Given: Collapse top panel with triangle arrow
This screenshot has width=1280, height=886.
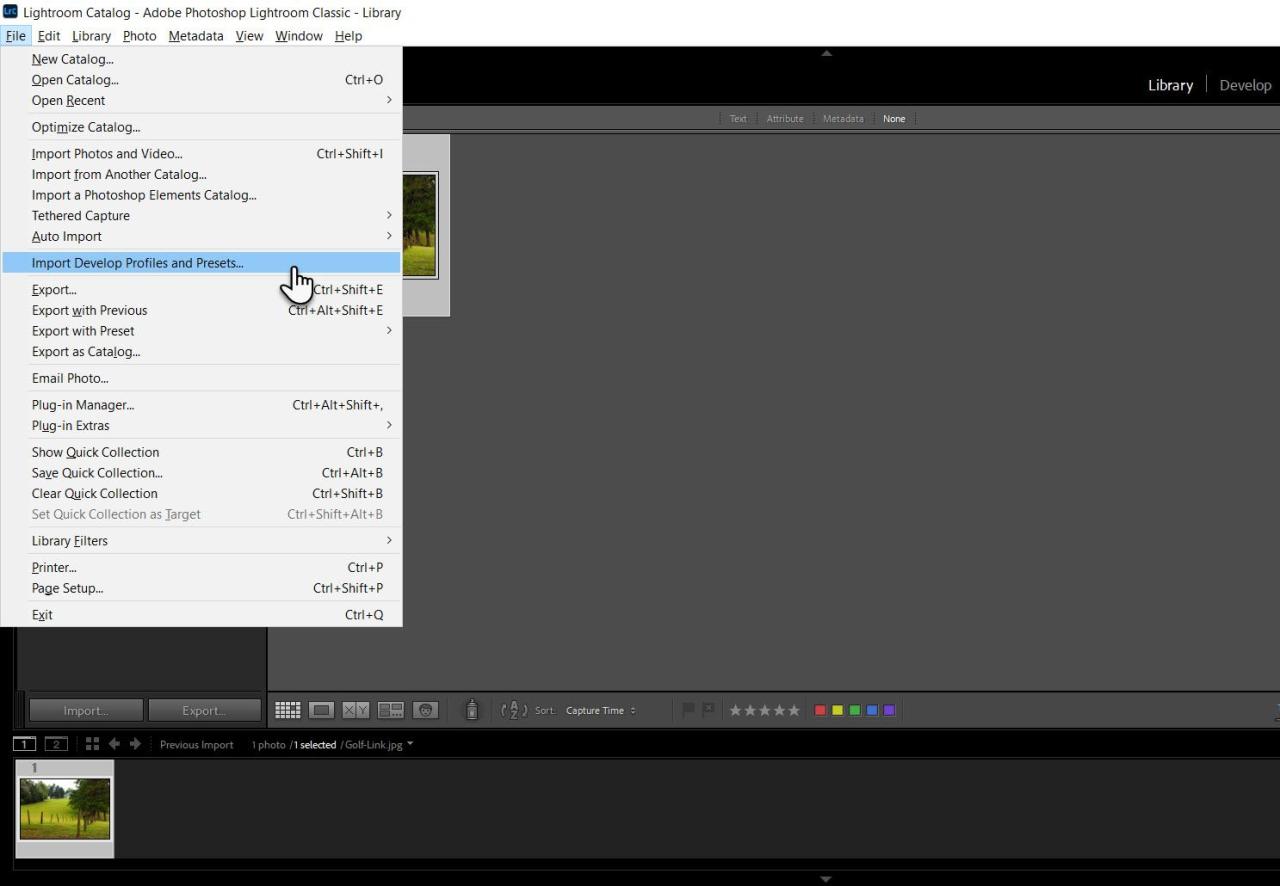Looking at the screenshot, I should (826, 53).
